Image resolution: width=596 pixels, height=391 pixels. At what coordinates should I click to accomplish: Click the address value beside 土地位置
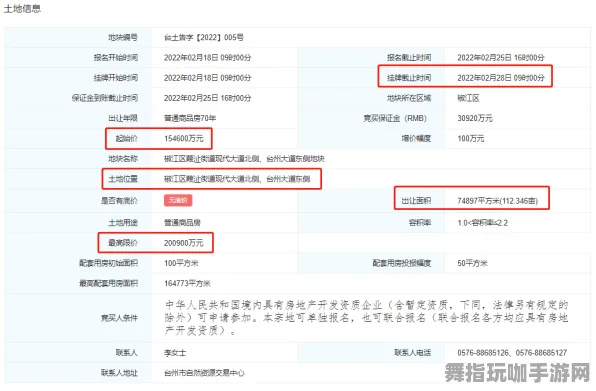pyautogui.click(x=237, y=179)
